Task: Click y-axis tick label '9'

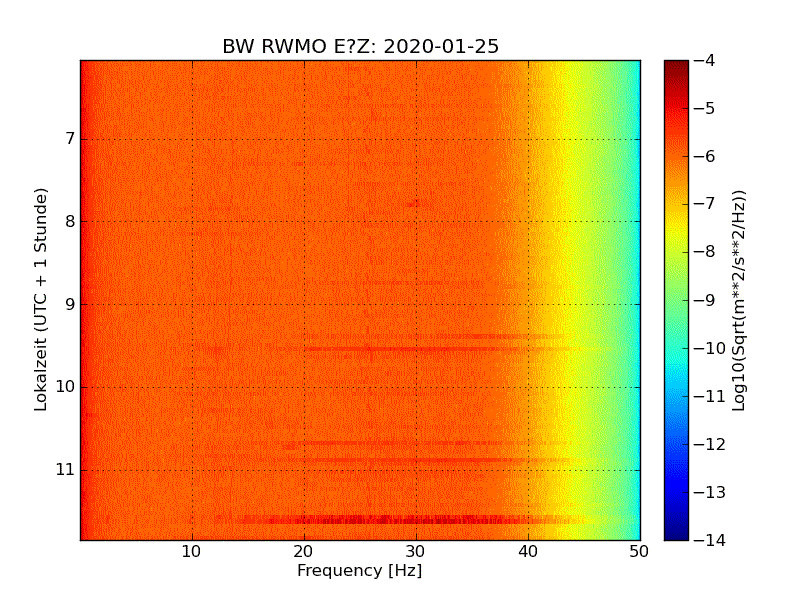Action: (x=70, y=304)
